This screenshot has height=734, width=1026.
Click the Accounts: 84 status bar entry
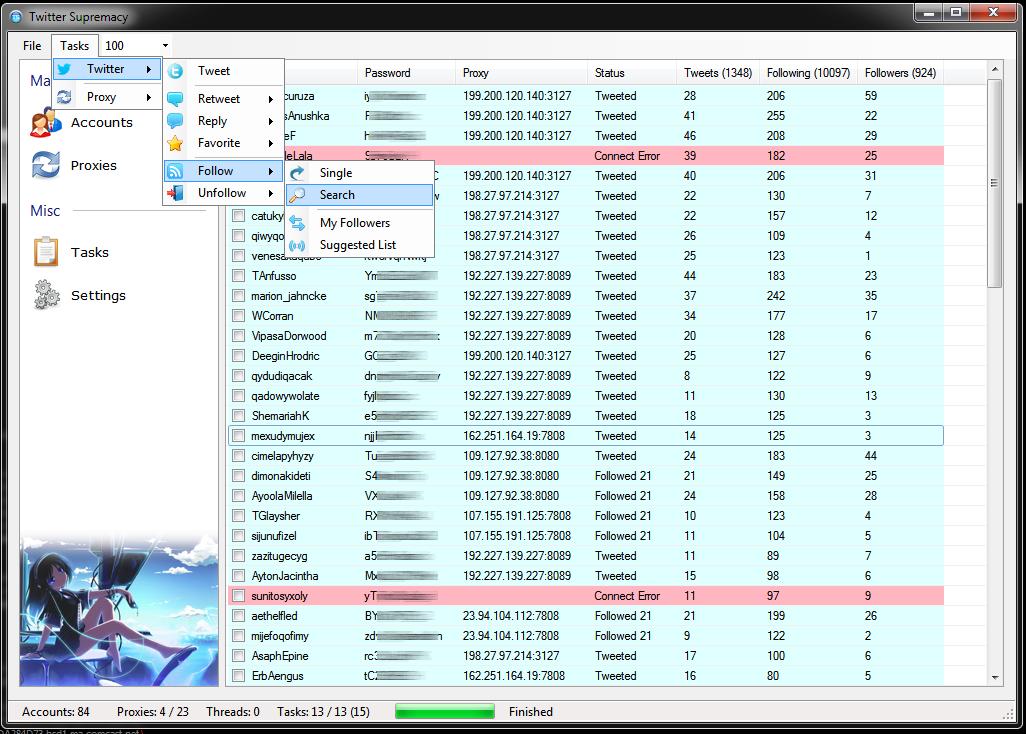pyautogui.click(x=56, y=712)
